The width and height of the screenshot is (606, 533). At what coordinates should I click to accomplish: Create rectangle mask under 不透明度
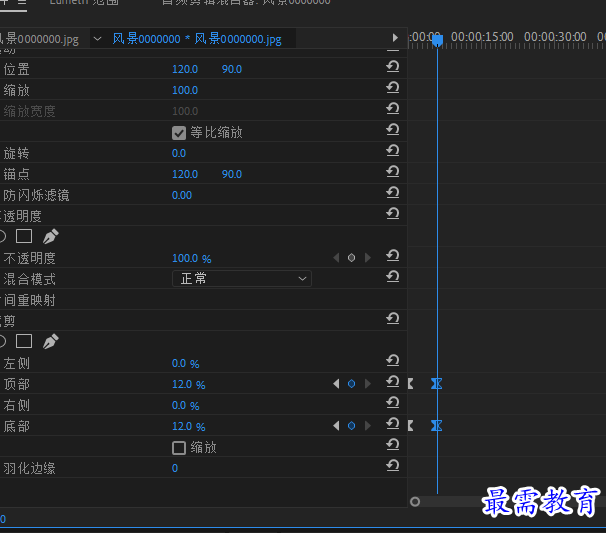click(x=24, y=236)
